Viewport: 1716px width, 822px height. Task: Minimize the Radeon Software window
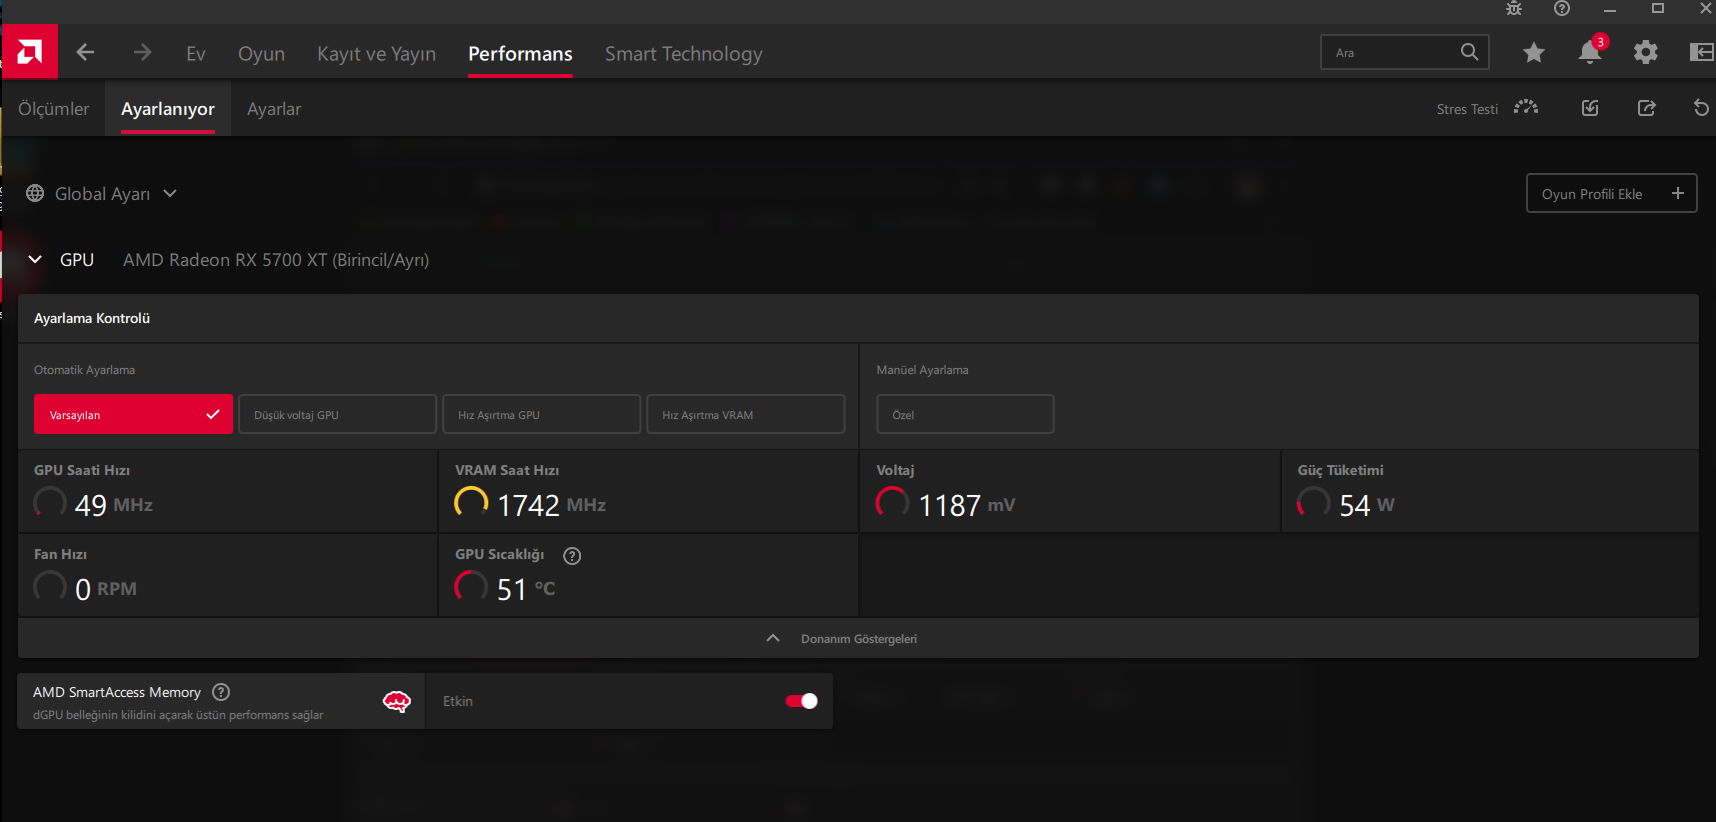coord(1610,9)
